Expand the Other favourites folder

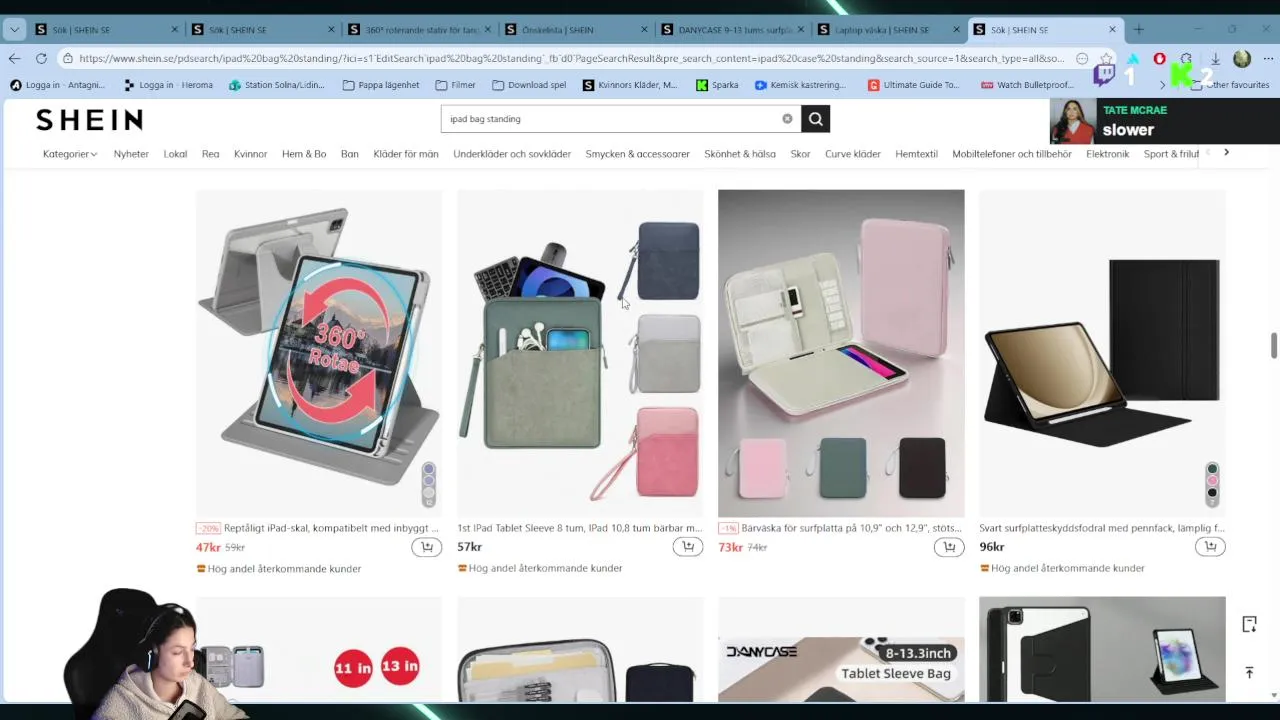pos(1229,85)
